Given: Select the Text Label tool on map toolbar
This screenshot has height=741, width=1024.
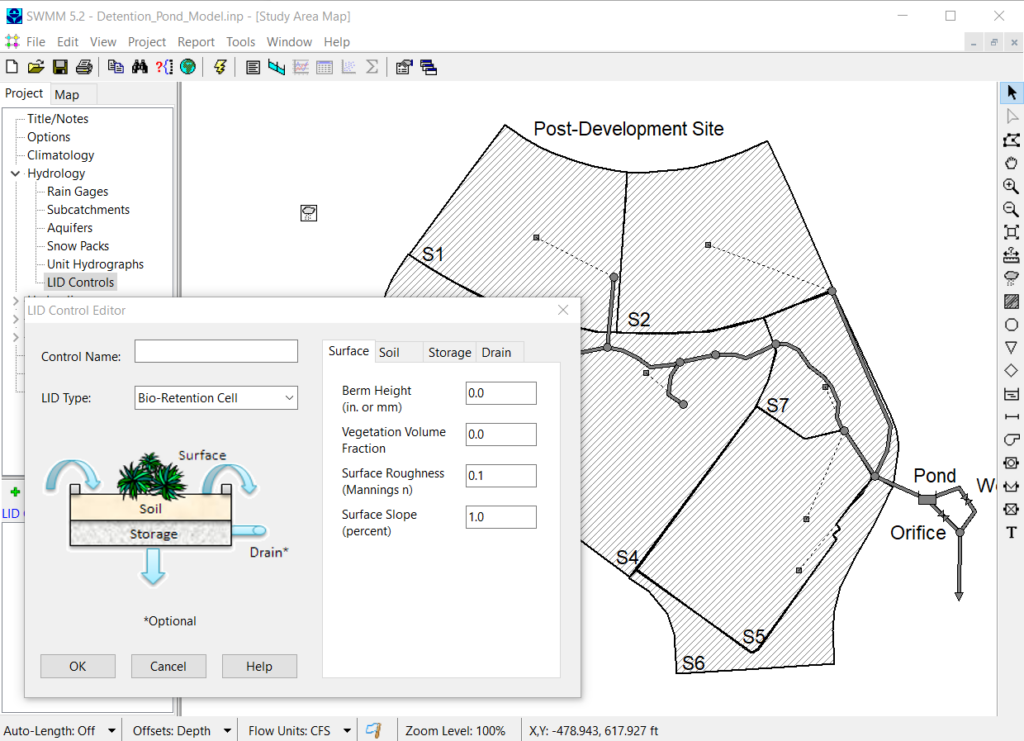Looking at the screenshot, I should [1011, 532].
